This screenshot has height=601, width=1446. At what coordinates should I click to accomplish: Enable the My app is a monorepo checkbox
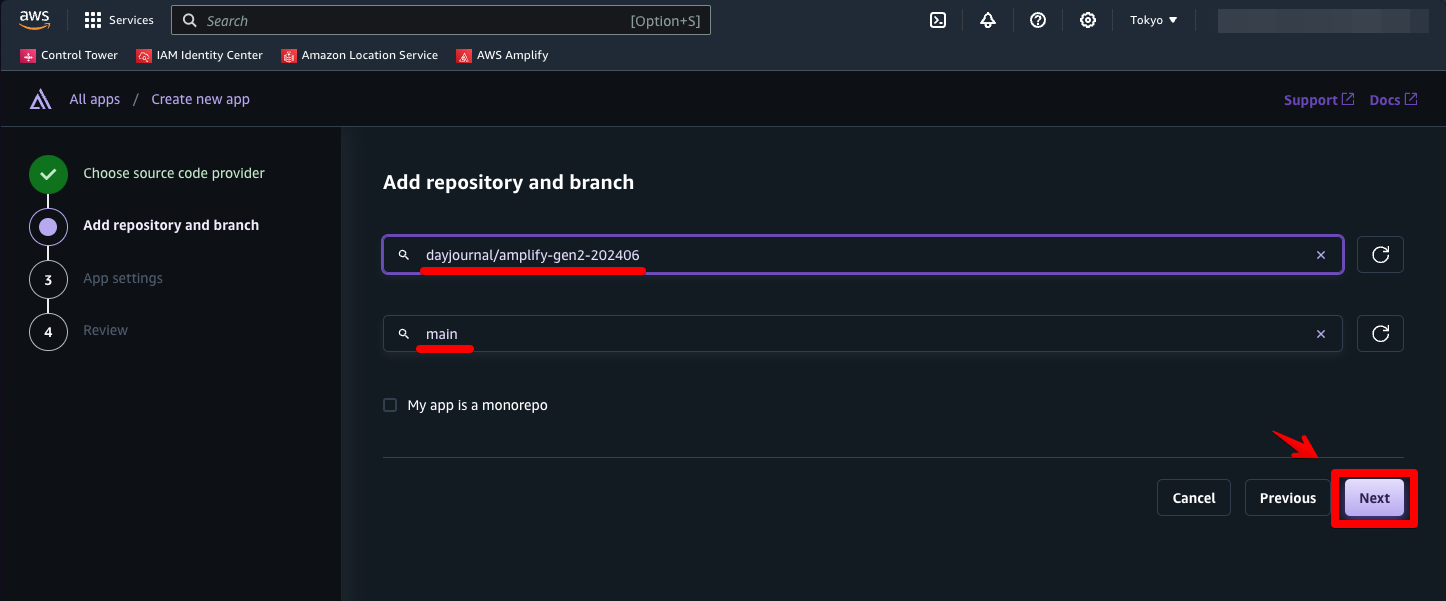390,405
